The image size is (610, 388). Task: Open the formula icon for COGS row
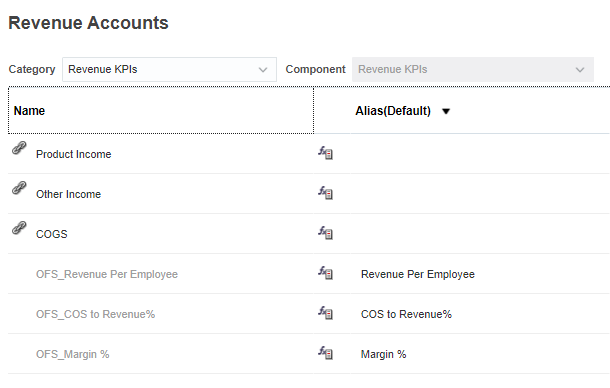coord(325,233)
